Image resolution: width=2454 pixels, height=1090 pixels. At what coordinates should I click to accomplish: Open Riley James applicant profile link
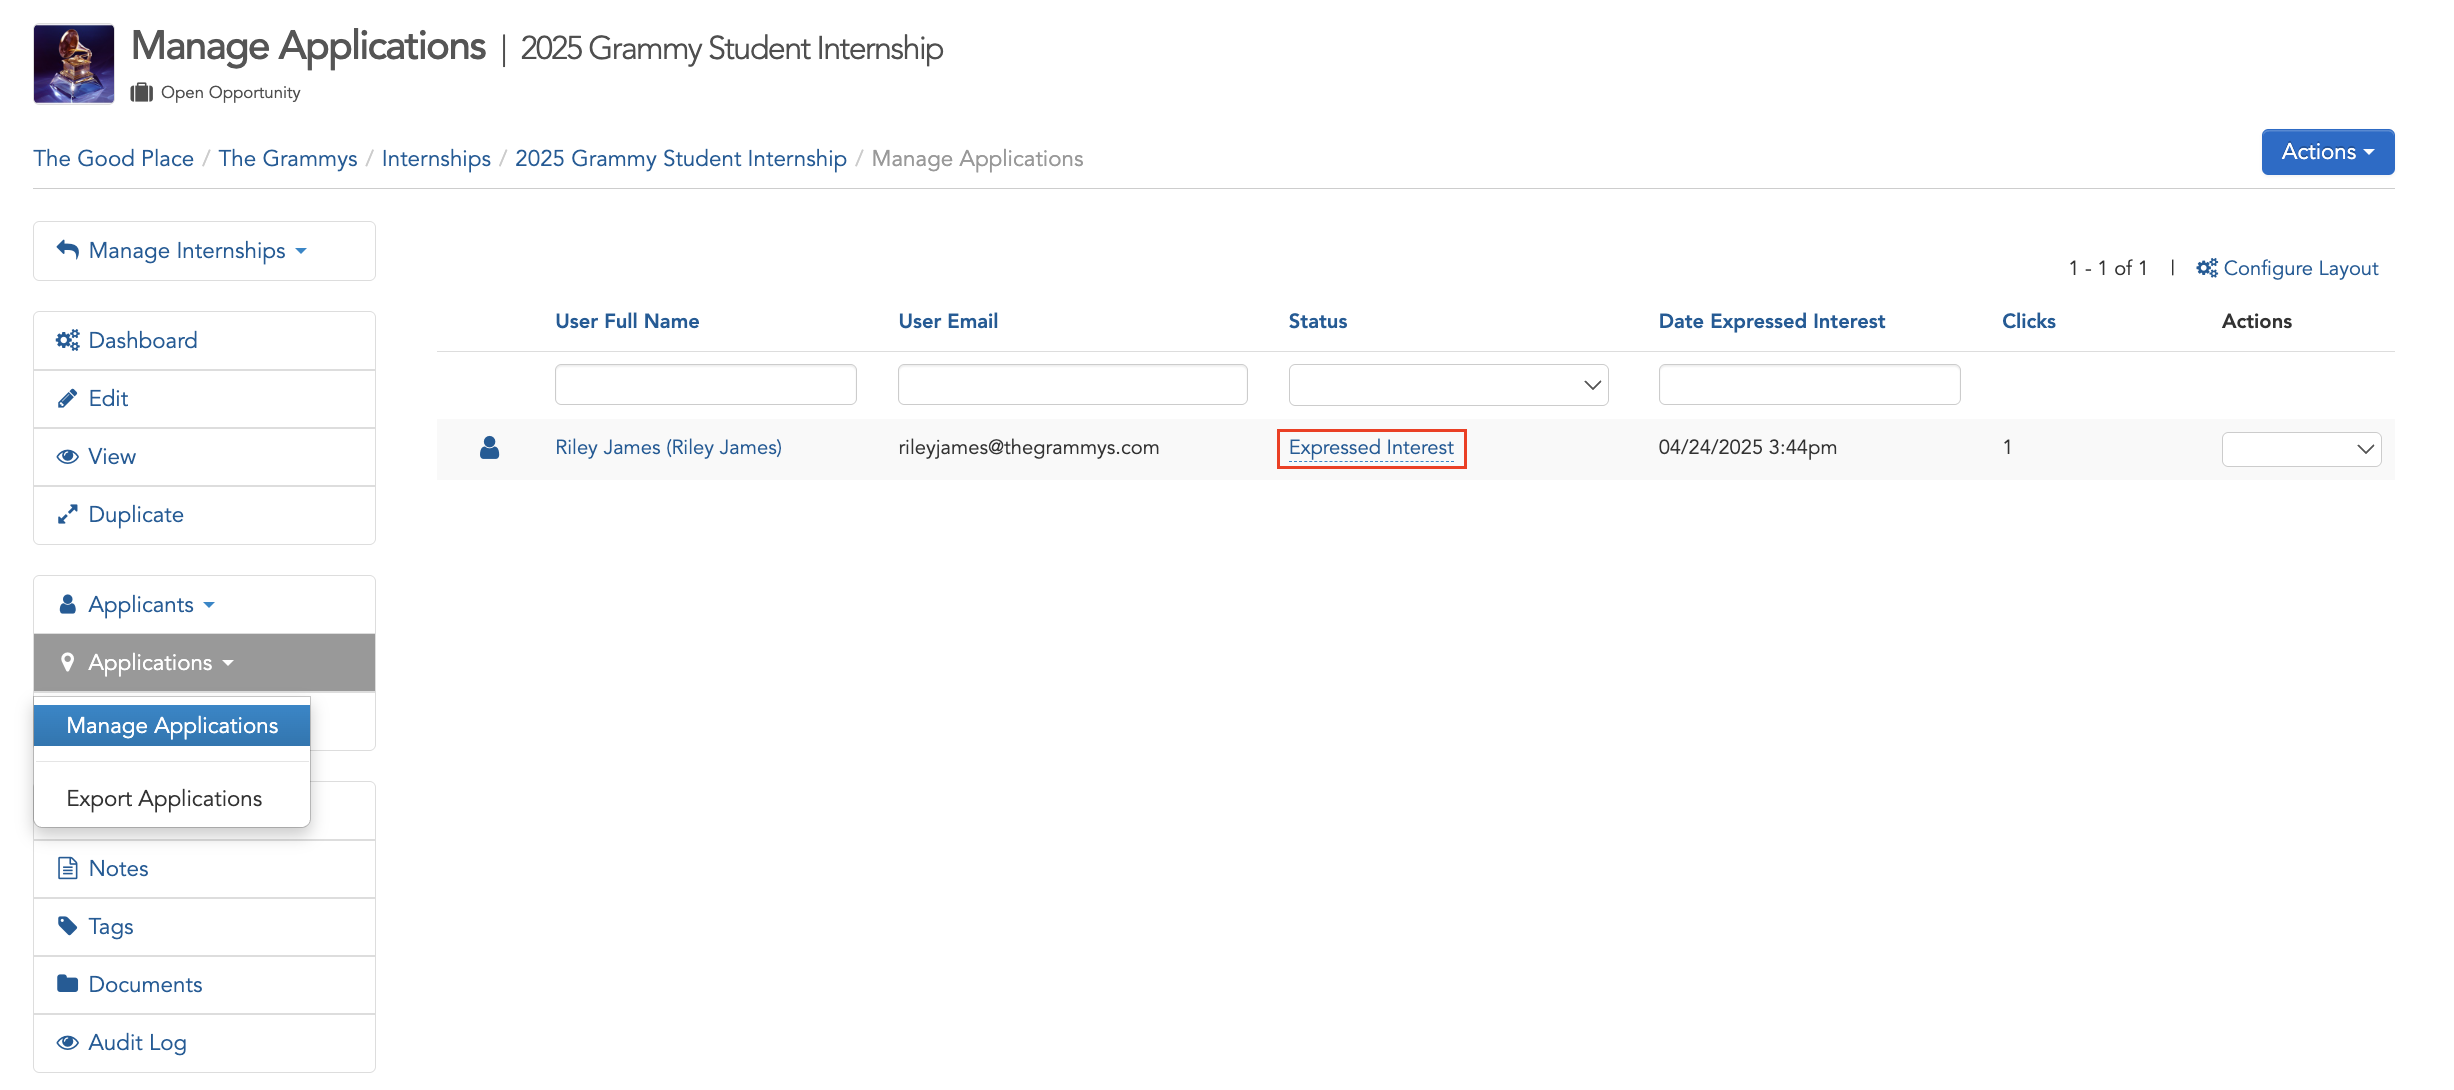(668, 447)
